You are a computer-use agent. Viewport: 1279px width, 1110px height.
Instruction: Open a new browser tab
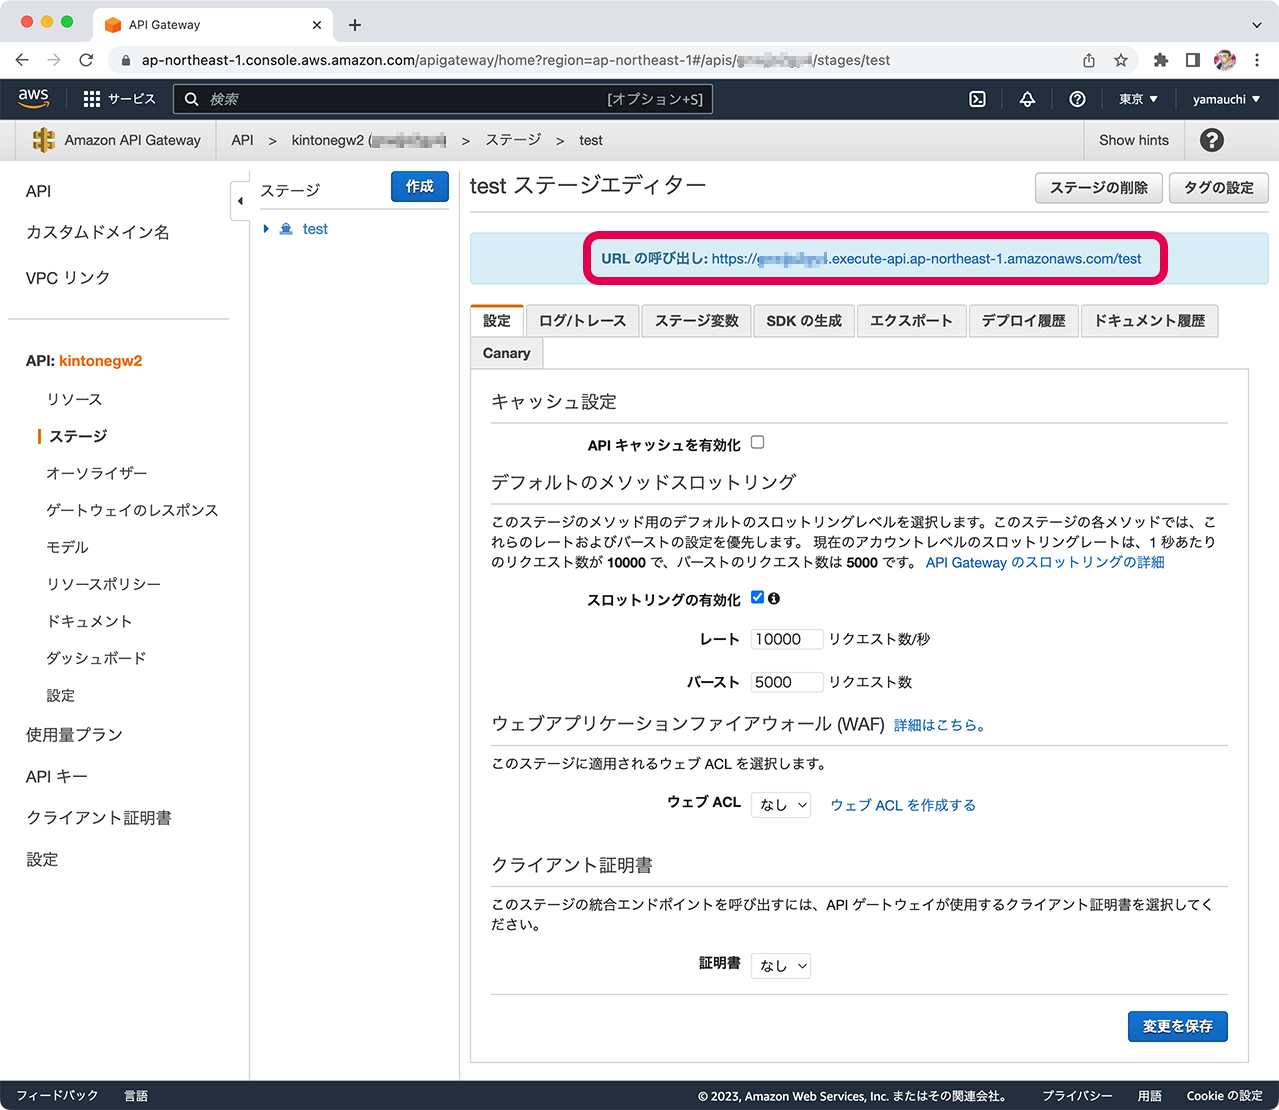click(355, 25)
